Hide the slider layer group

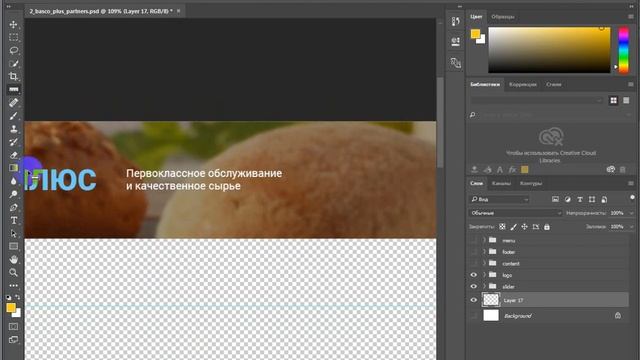(473, 286)
